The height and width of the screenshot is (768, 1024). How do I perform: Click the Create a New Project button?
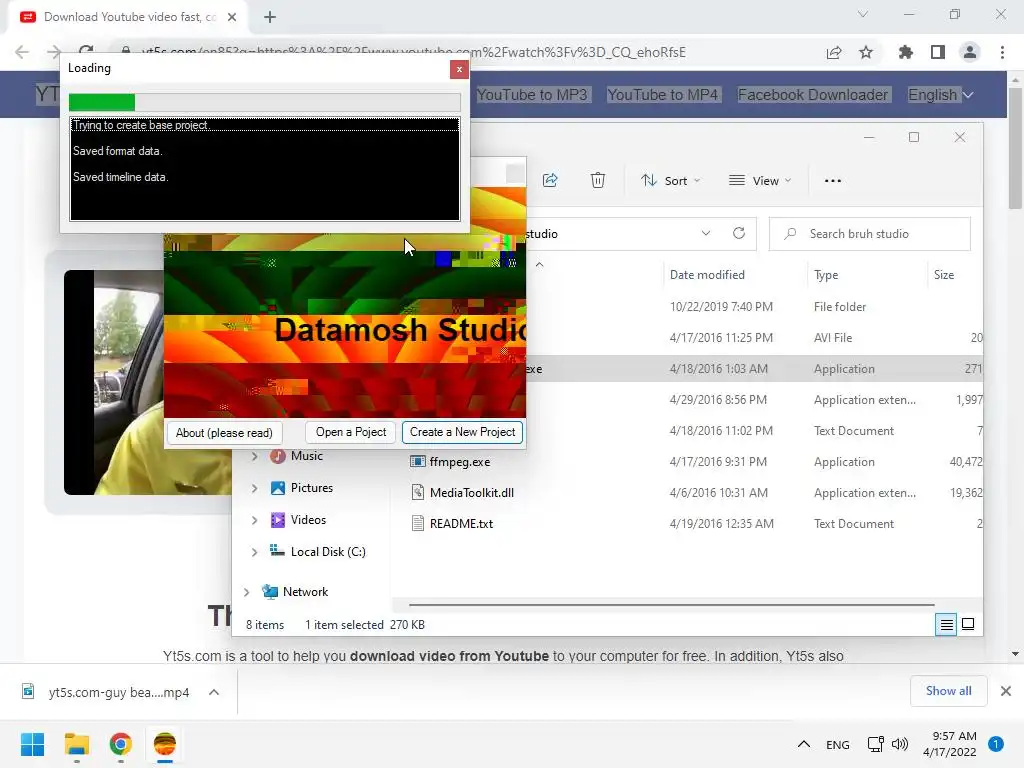[x=462, y=432]
